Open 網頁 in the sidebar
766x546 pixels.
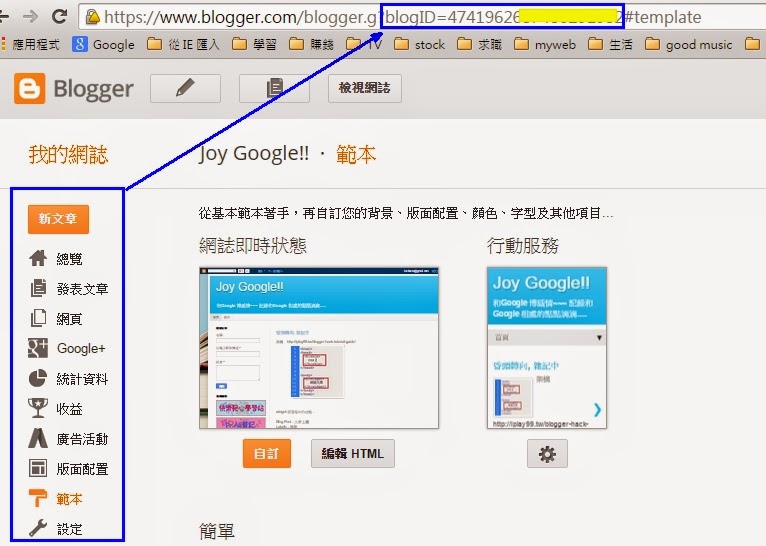tap(55, 318)
